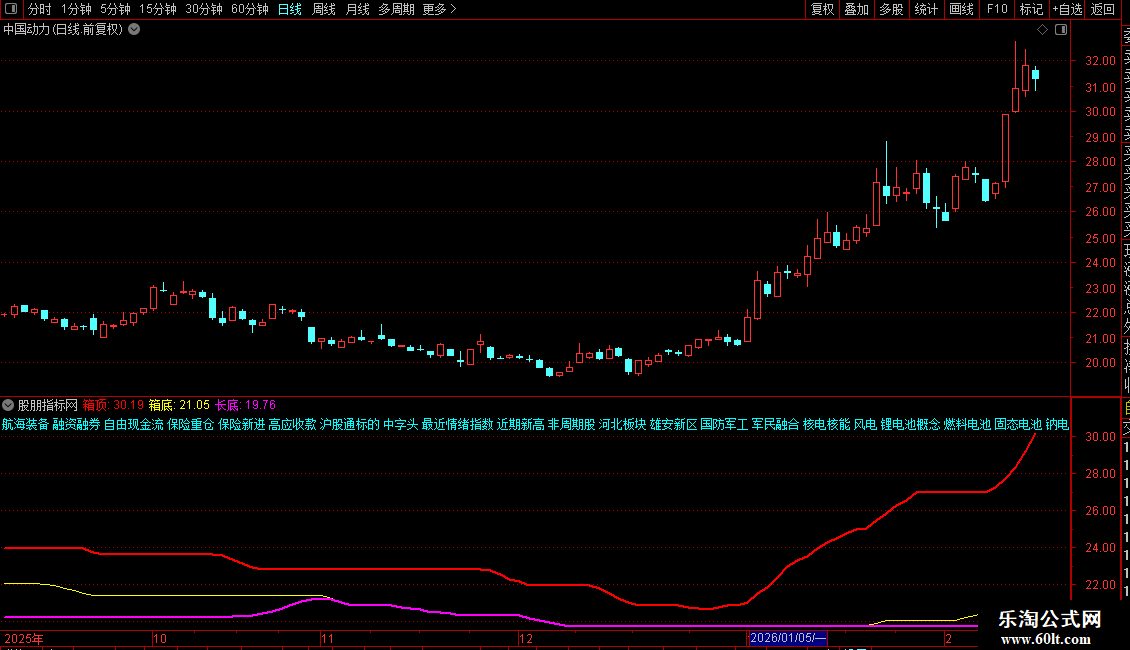Image resolution: width=1130 pixels, height=650 pixels.
Task: Open 多股 multi-stock view
Action: tap(891, 9)
